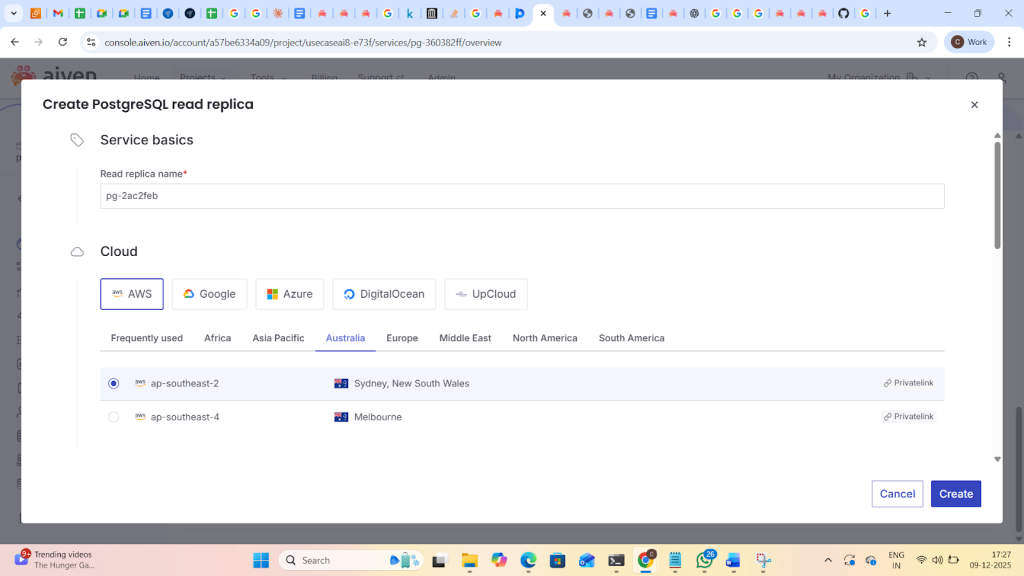Select the DigitalOcean provider icon
This screenshot has width=1024, height=576.
(x=349, y=294)
